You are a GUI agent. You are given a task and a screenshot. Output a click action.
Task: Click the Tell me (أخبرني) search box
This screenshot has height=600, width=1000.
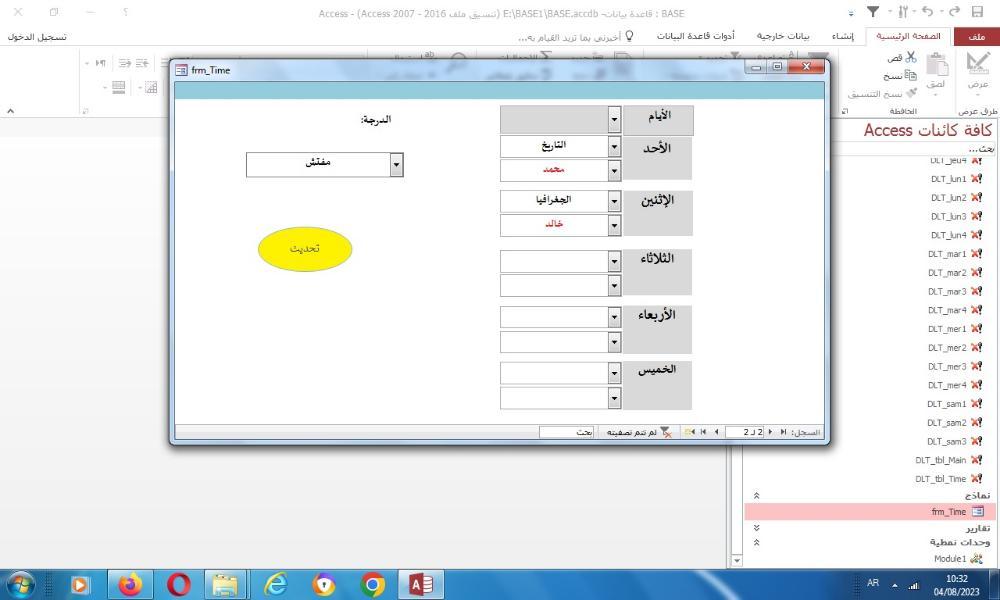coord(575,36)
